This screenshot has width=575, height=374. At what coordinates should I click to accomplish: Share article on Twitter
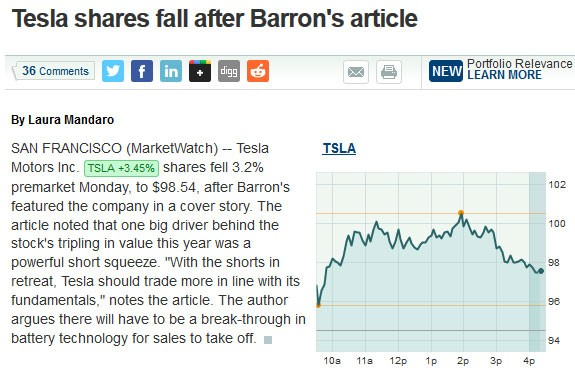tap(113, 71)
